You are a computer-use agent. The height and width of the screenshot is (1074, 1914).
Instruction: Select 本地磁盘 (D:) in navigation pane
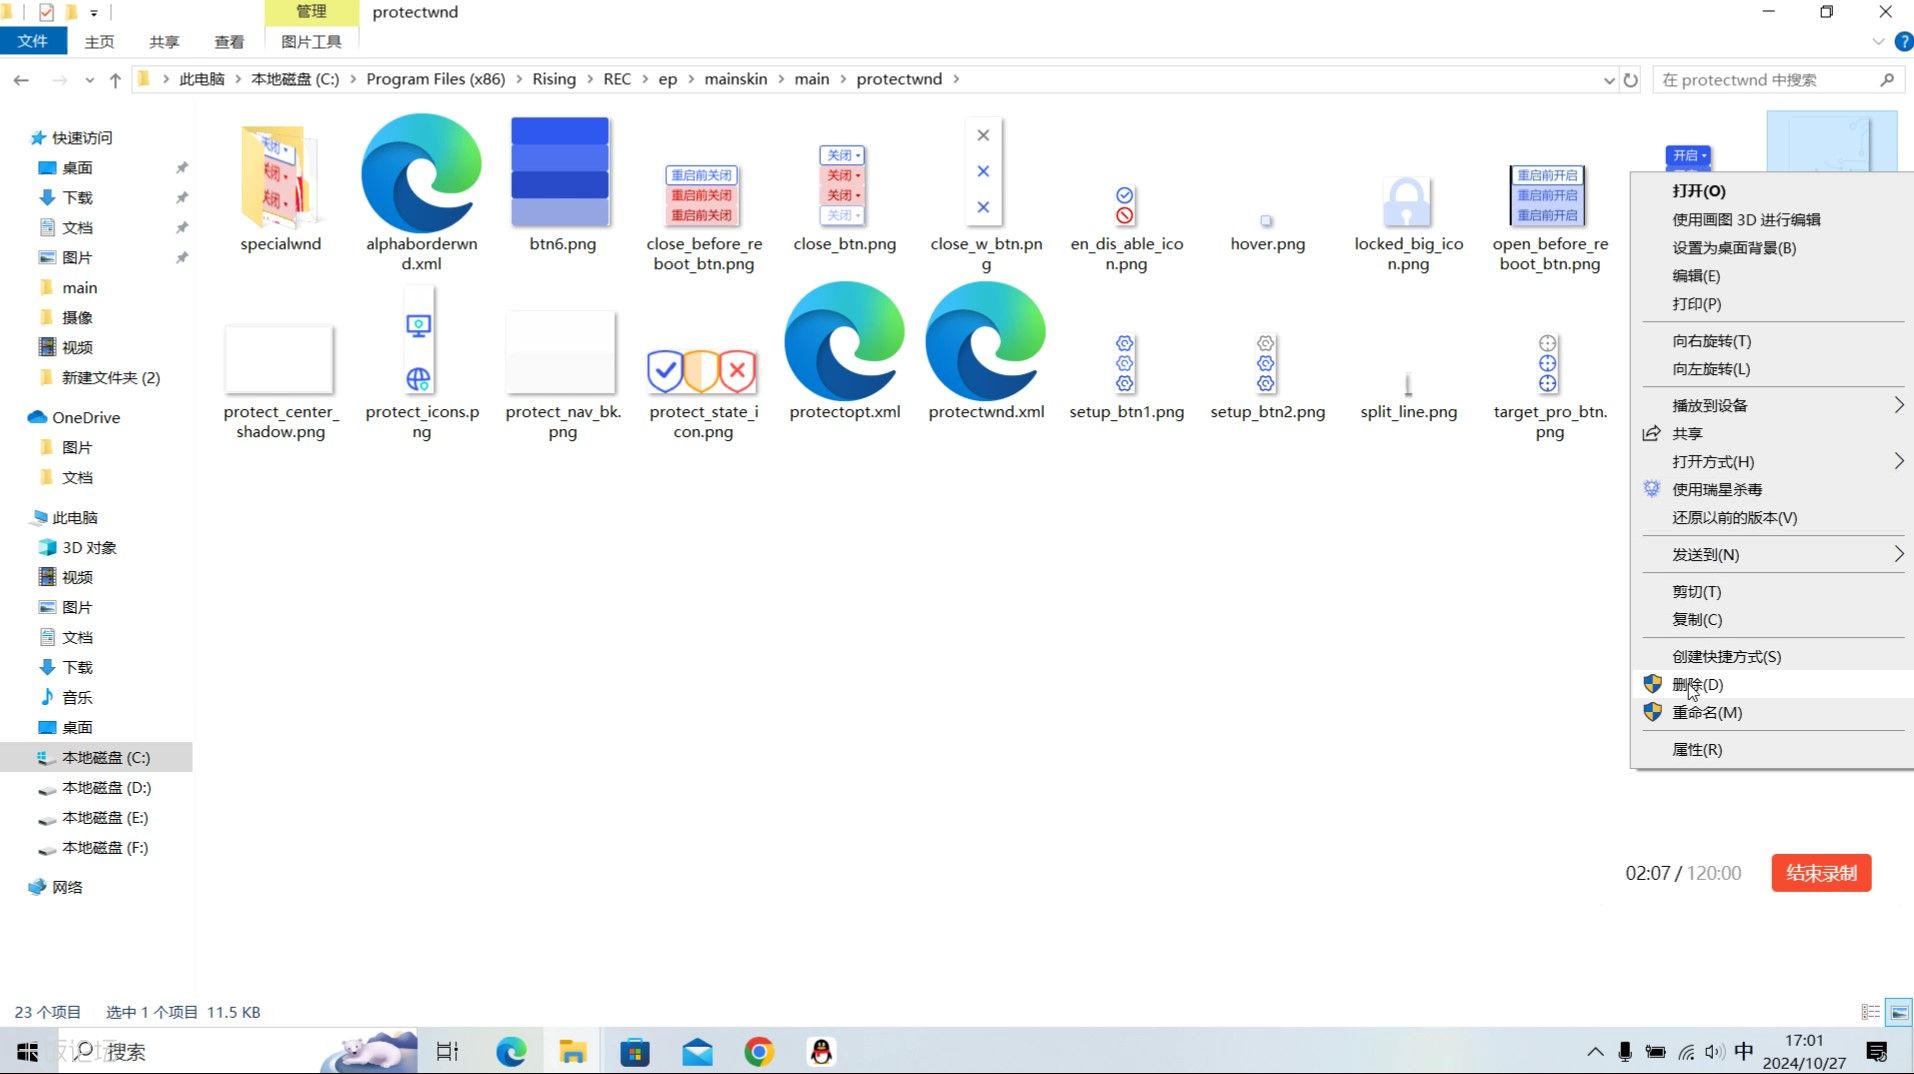(x=107, y=788)
